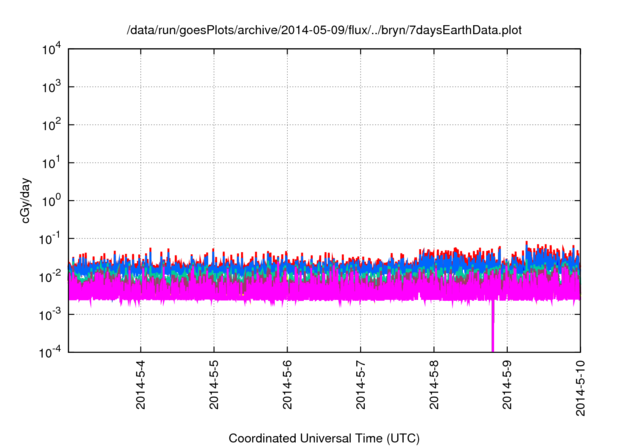Click the 10^1 y-axis tick label

click(51, 163)
